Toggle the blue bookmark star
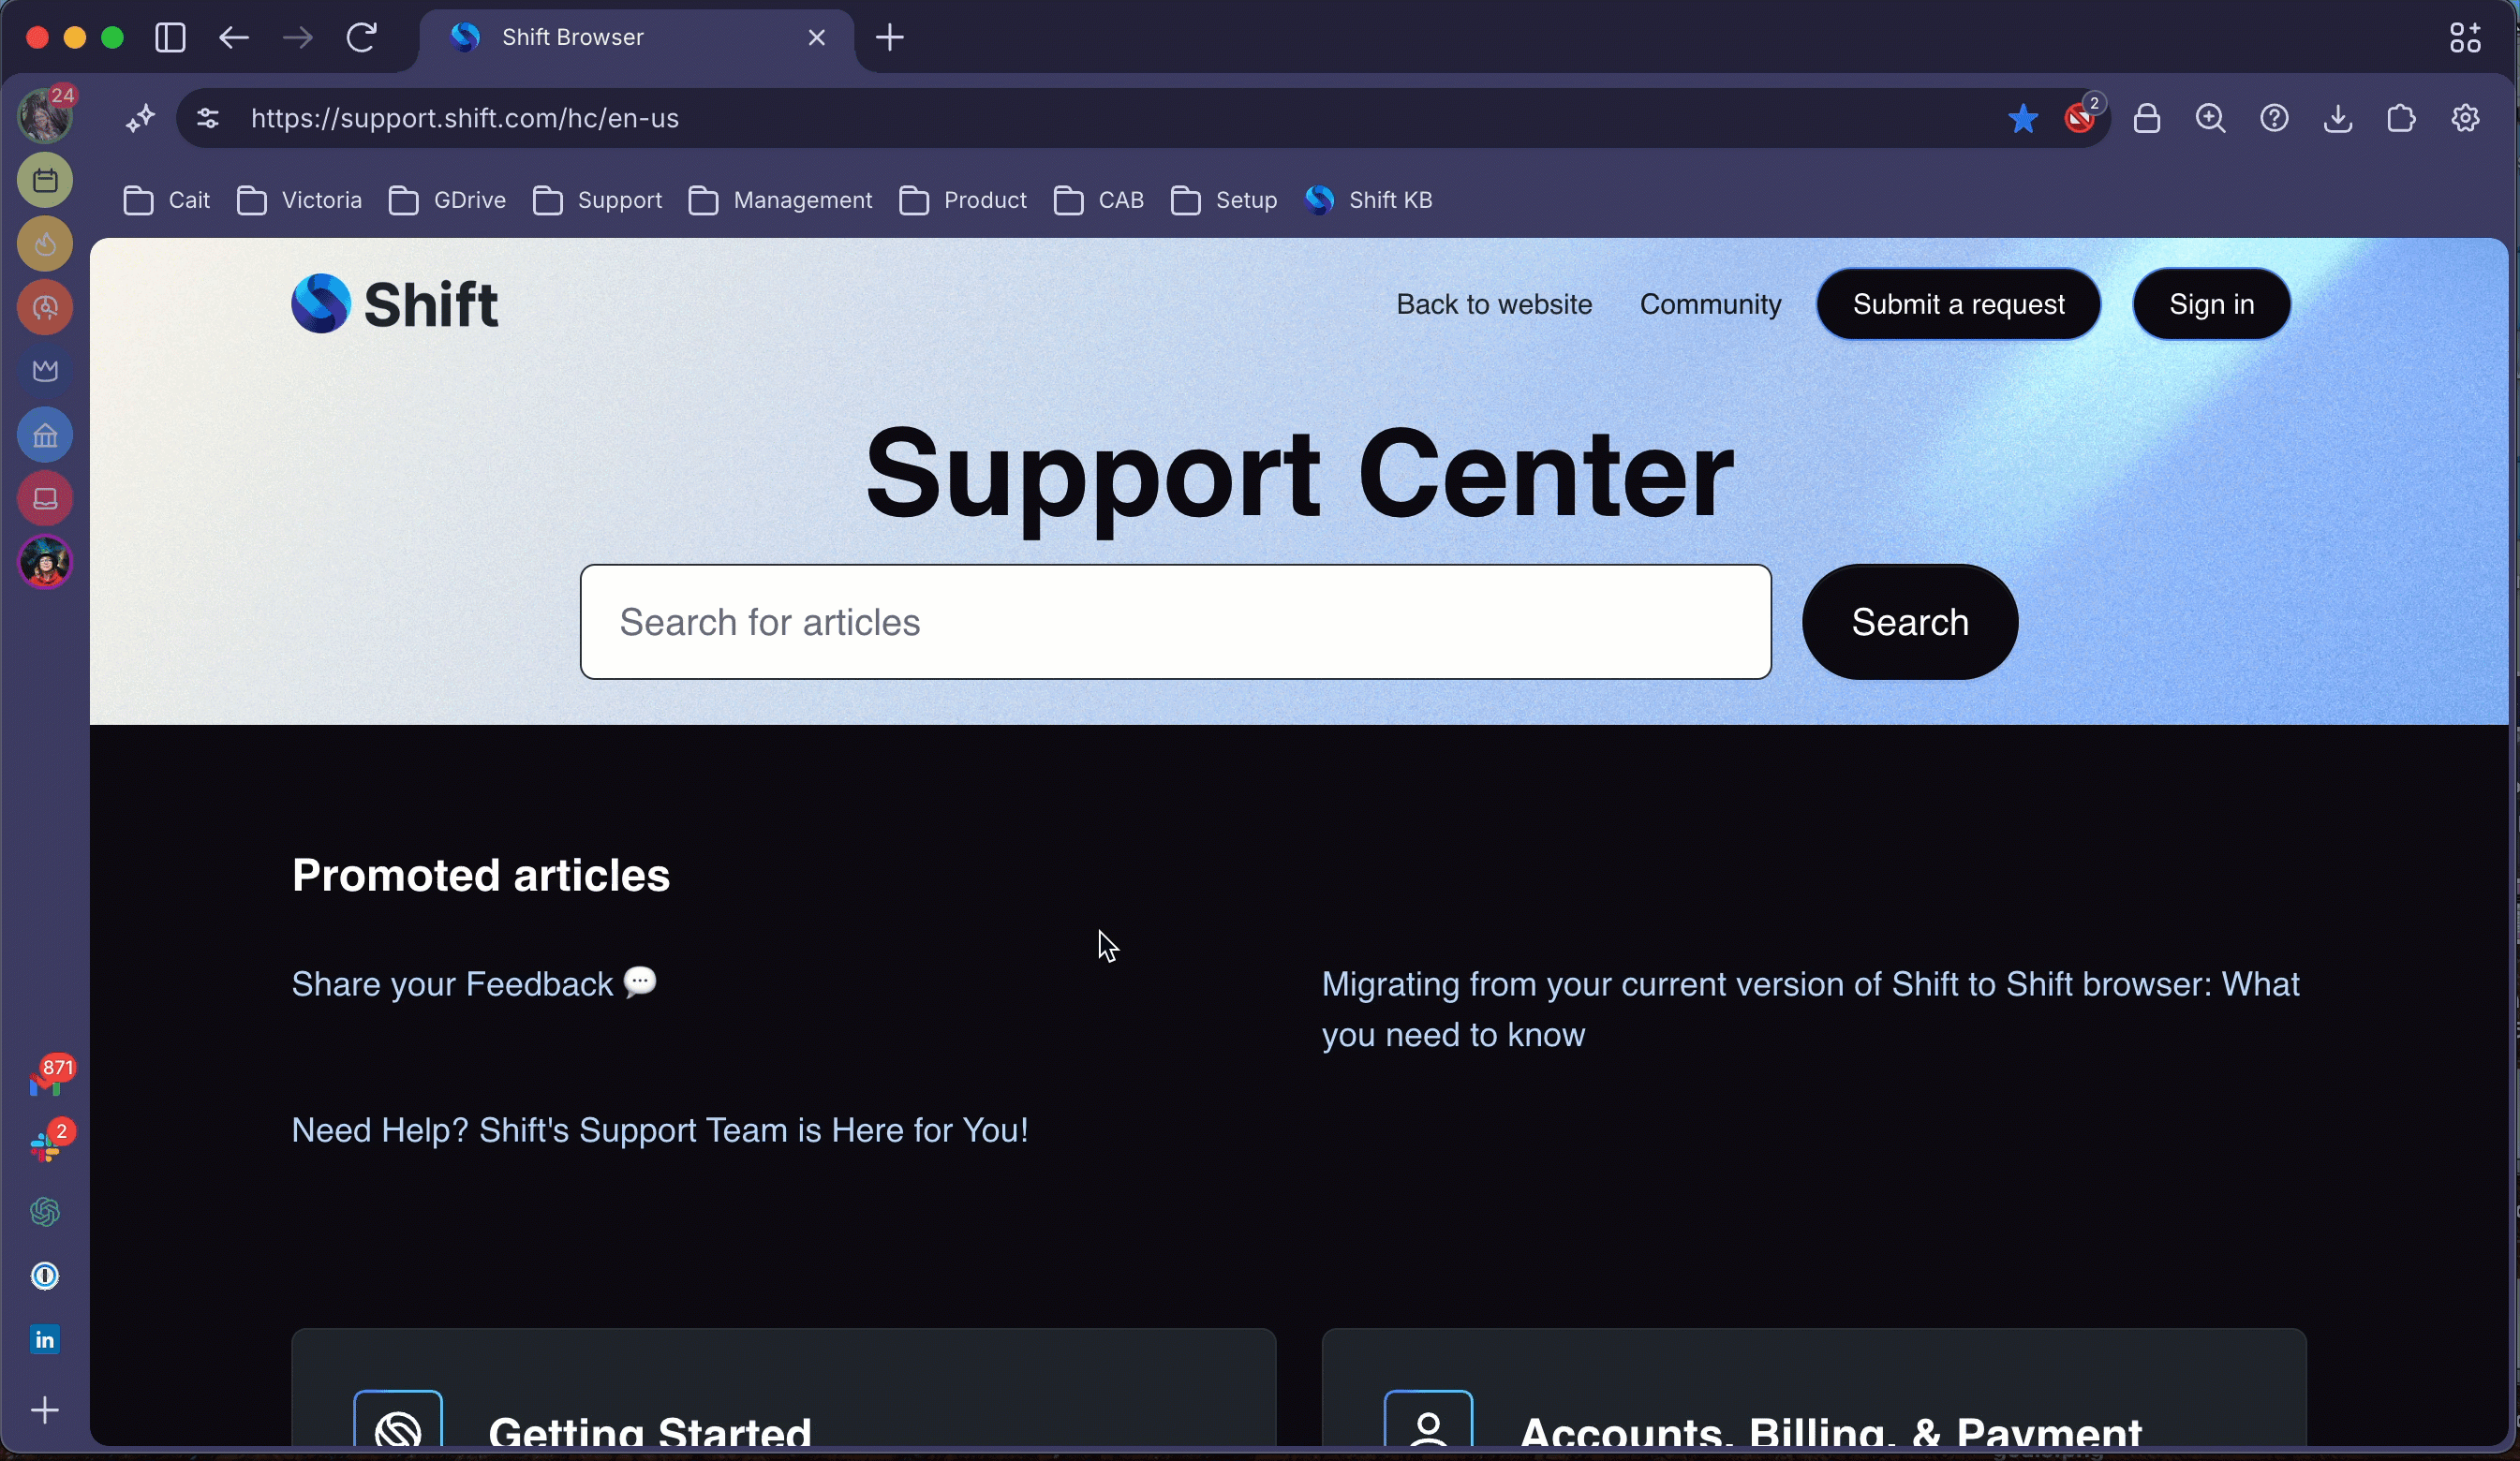 pos(2022,119)
